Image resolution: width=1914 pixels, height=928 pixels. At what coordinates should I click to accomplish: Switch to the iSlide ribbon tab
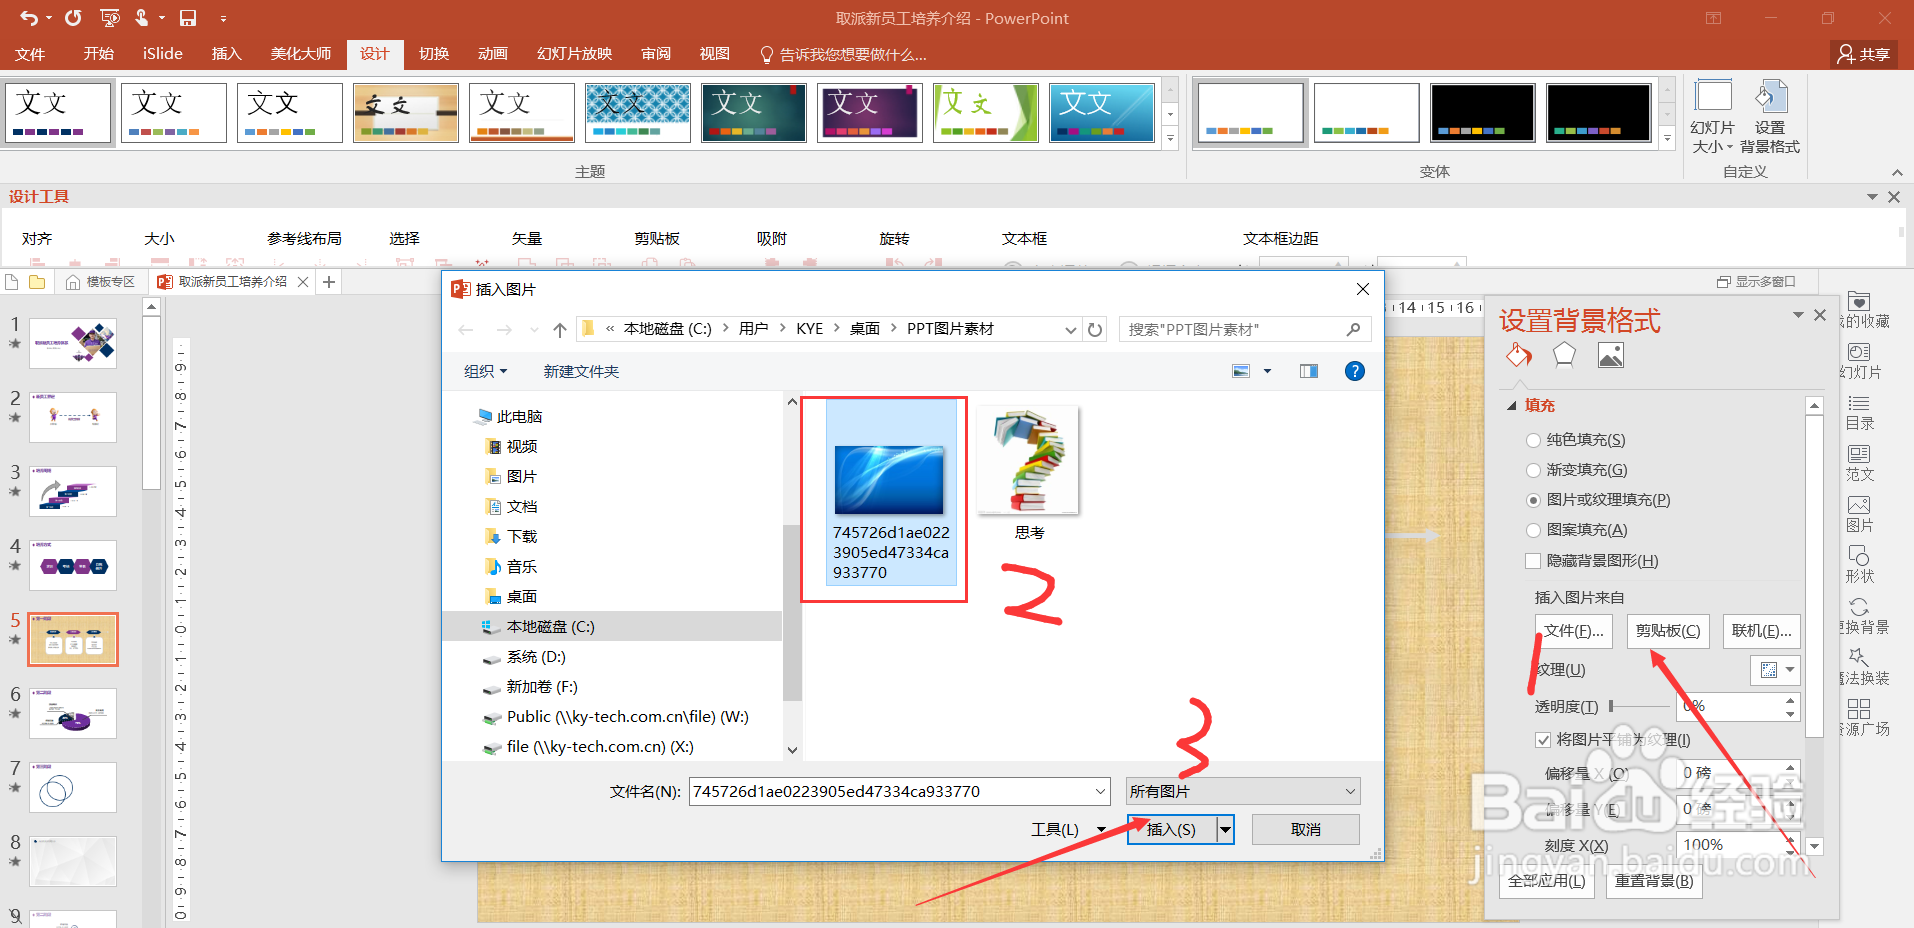point(163,54)
